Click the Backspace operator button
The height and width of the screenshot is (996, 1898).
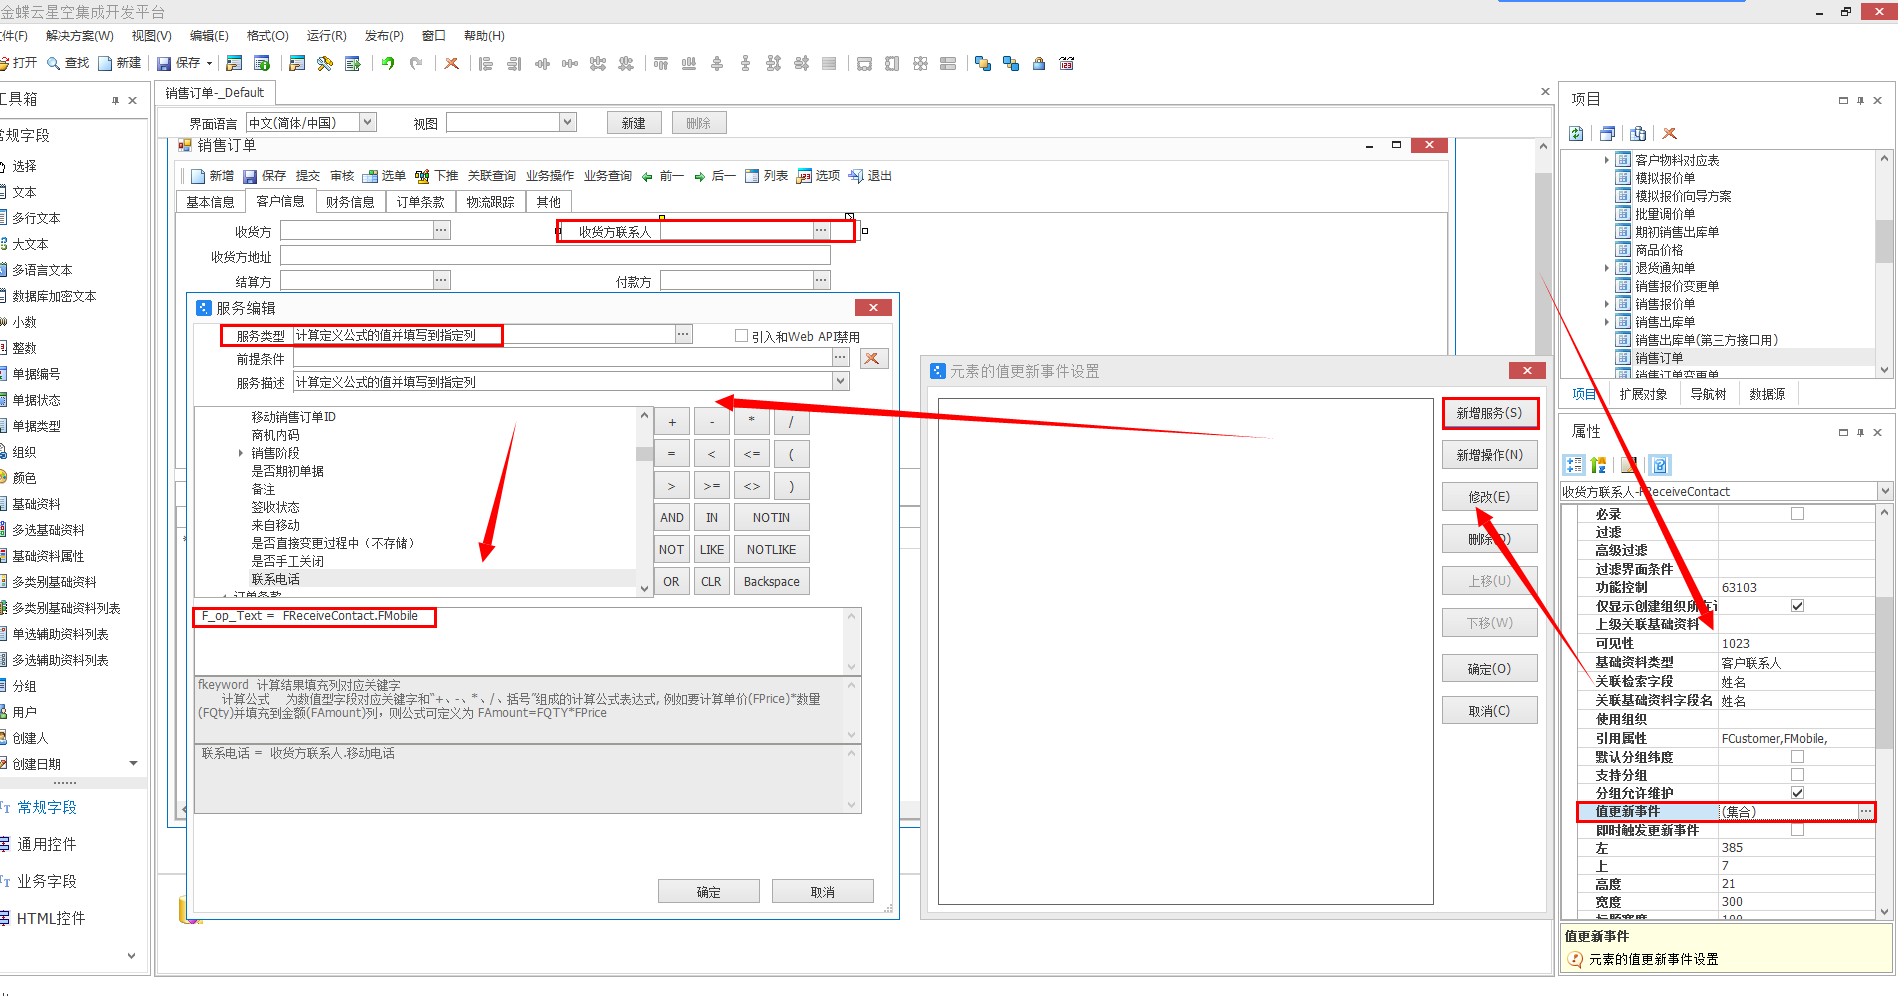[771, 581]
